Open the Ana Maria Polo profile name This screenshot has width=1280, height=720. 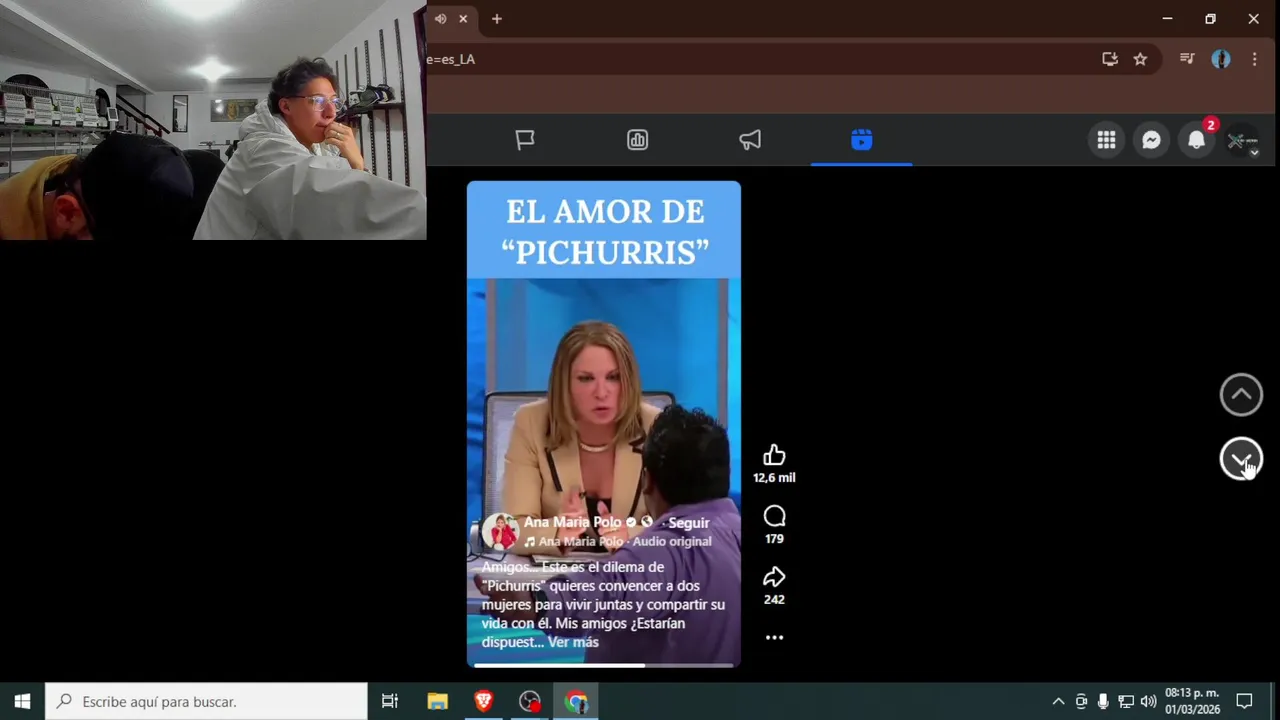point(573,522)
